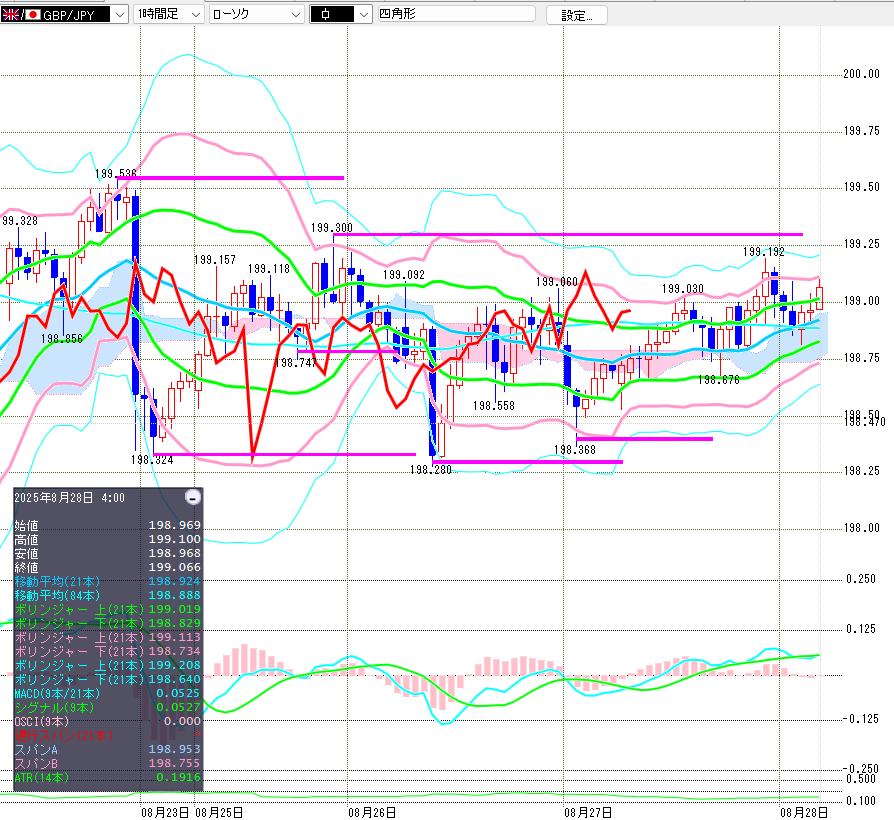This screenshot has height=820, width=894.
Task: Click the 08月26日 date axis label
Action: tap(372, 813)
